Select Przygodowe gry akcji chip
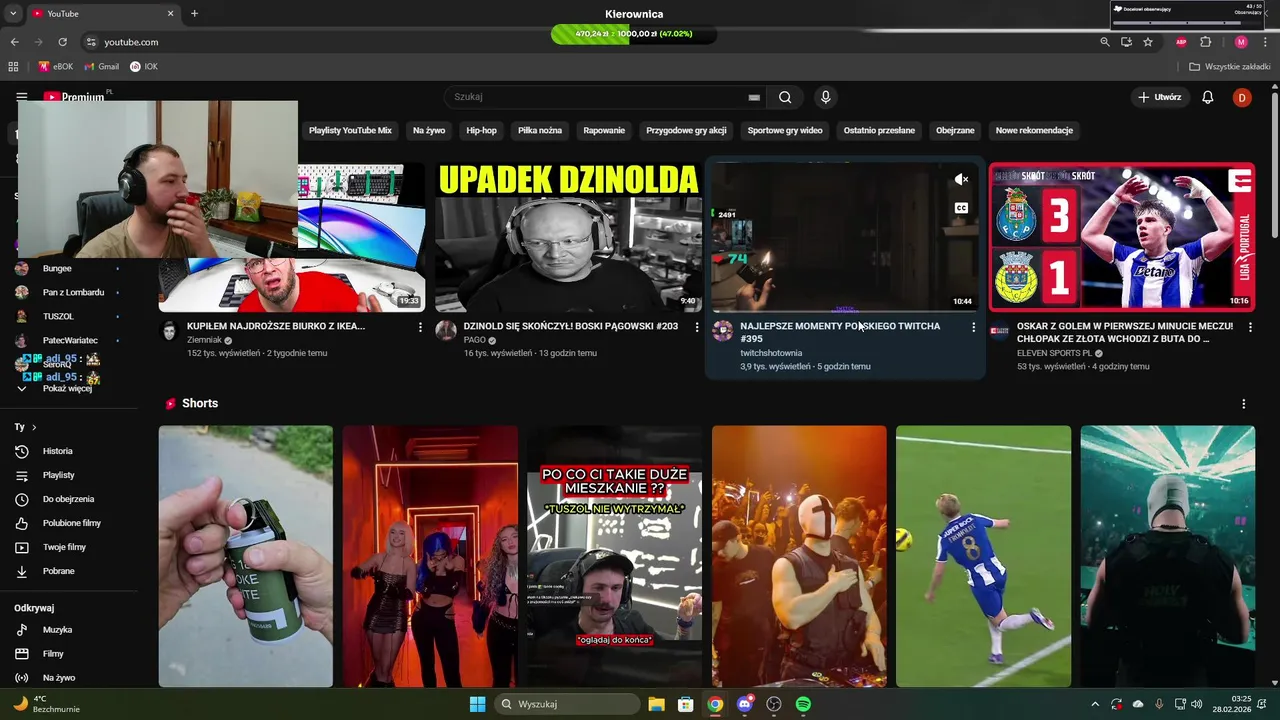 686,130
